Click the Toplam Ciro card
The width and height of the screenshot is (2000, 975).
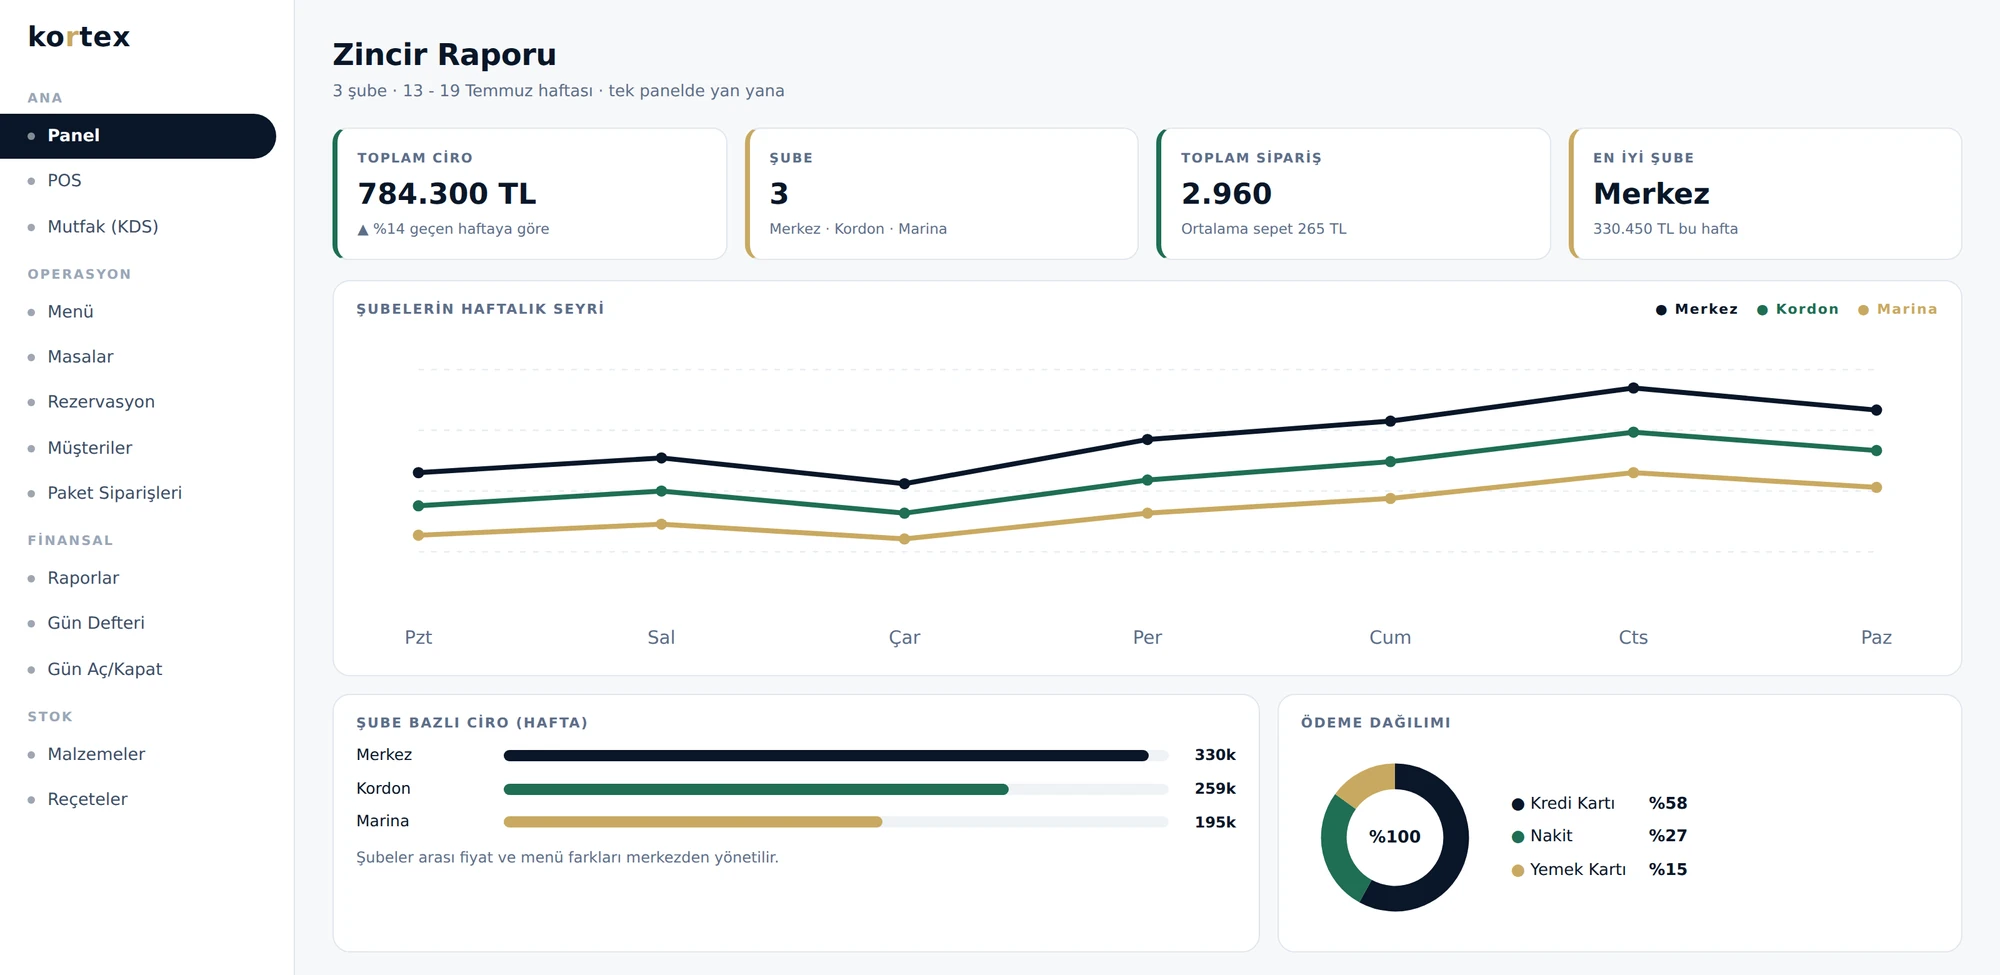click(530, 194)
